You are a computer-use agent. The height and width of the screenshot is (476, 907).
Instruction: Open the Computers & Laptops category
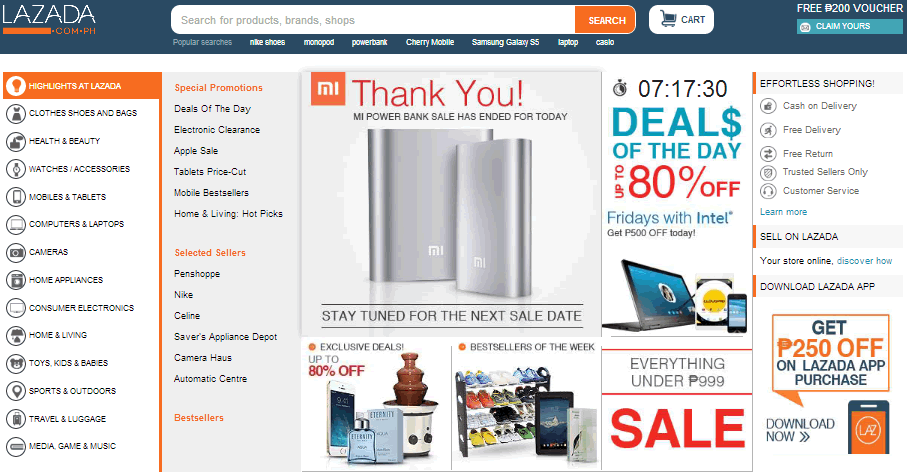pyautogui.click(x=76, y=224)
